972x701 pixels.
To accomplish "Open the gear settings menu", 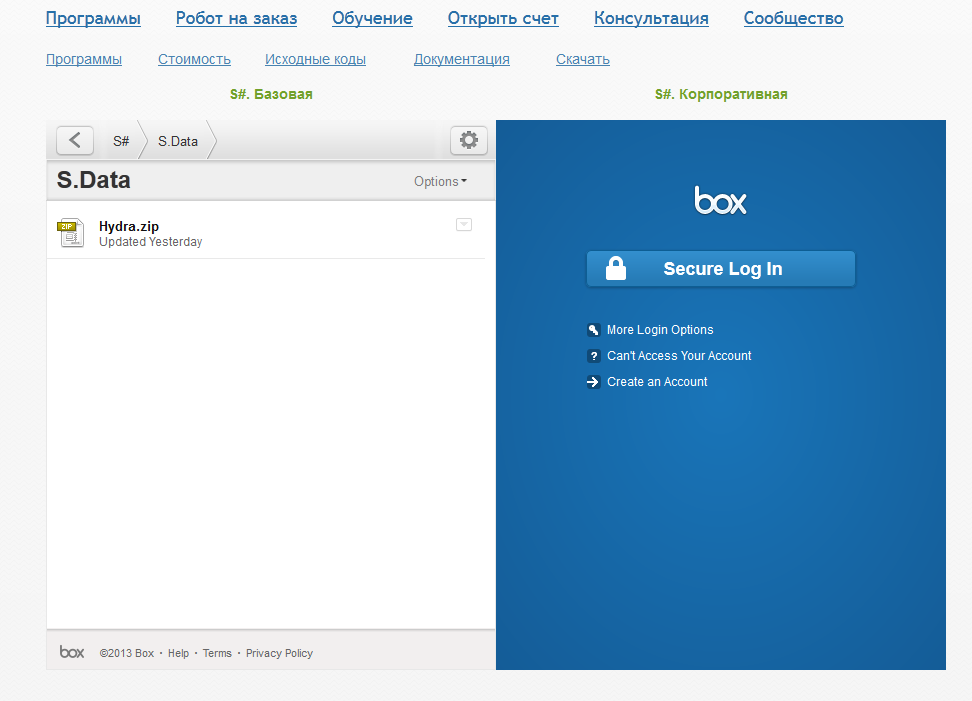I will [468, 141].
